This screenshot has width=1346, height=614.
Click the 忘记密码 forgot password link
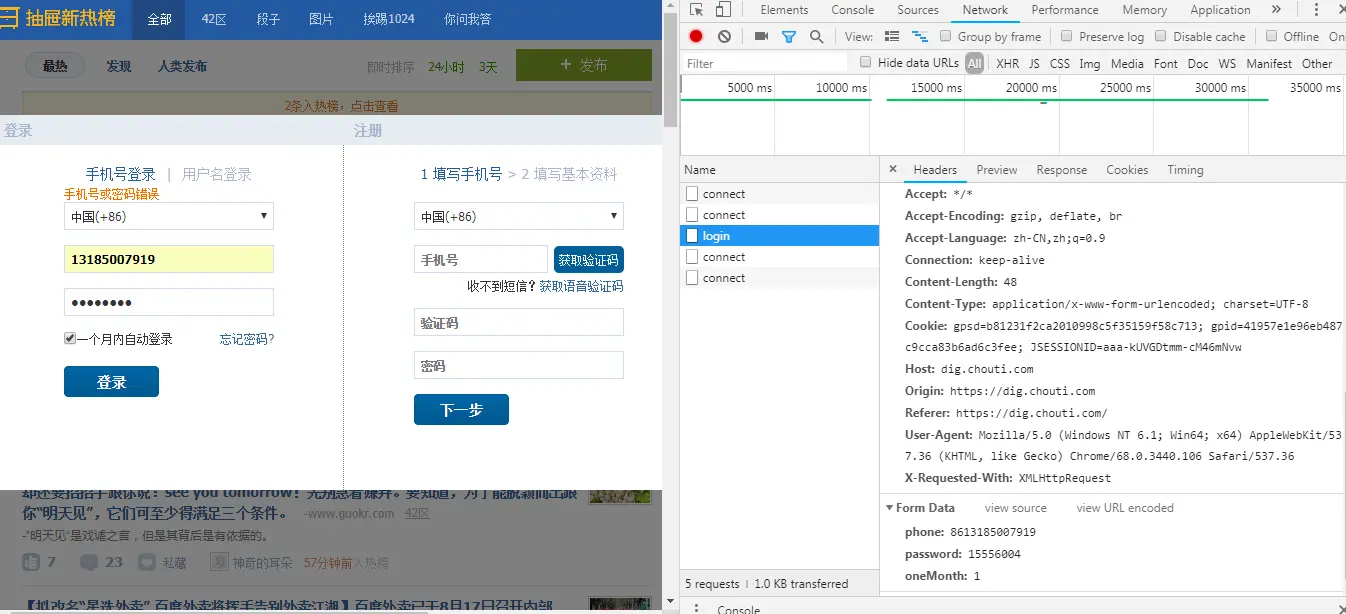click(247, 339)
